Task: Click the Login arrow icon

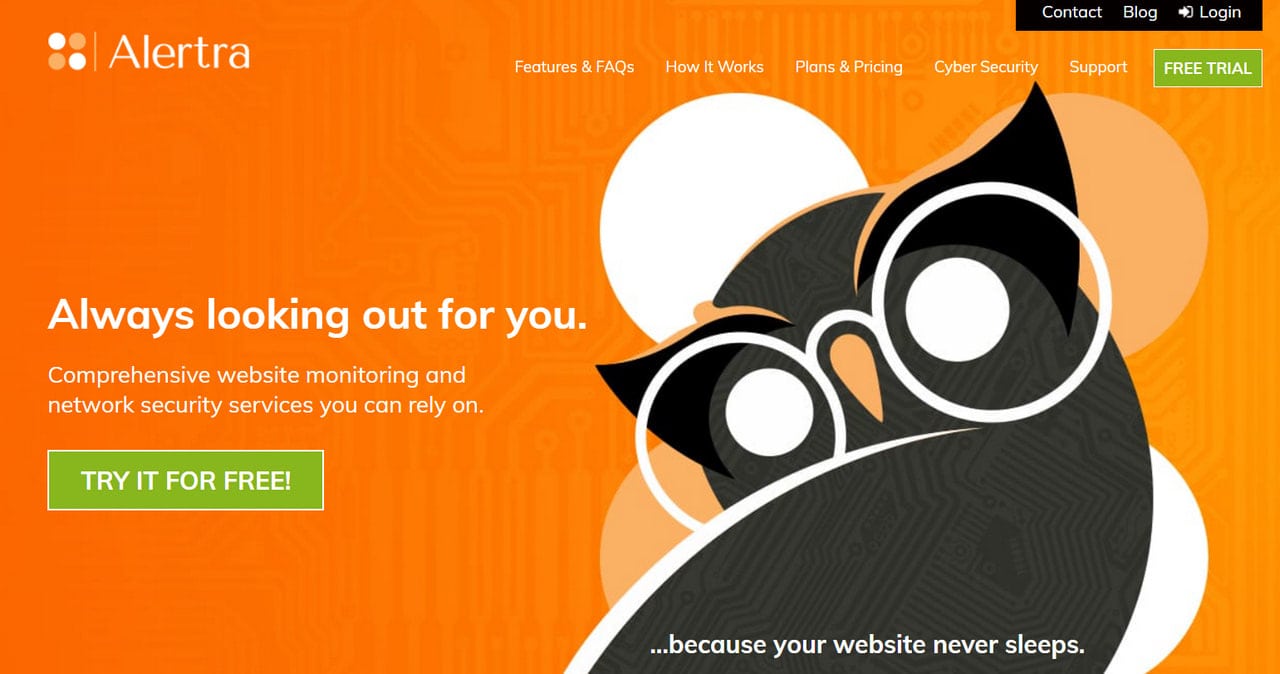Action: coord(1186,12)
